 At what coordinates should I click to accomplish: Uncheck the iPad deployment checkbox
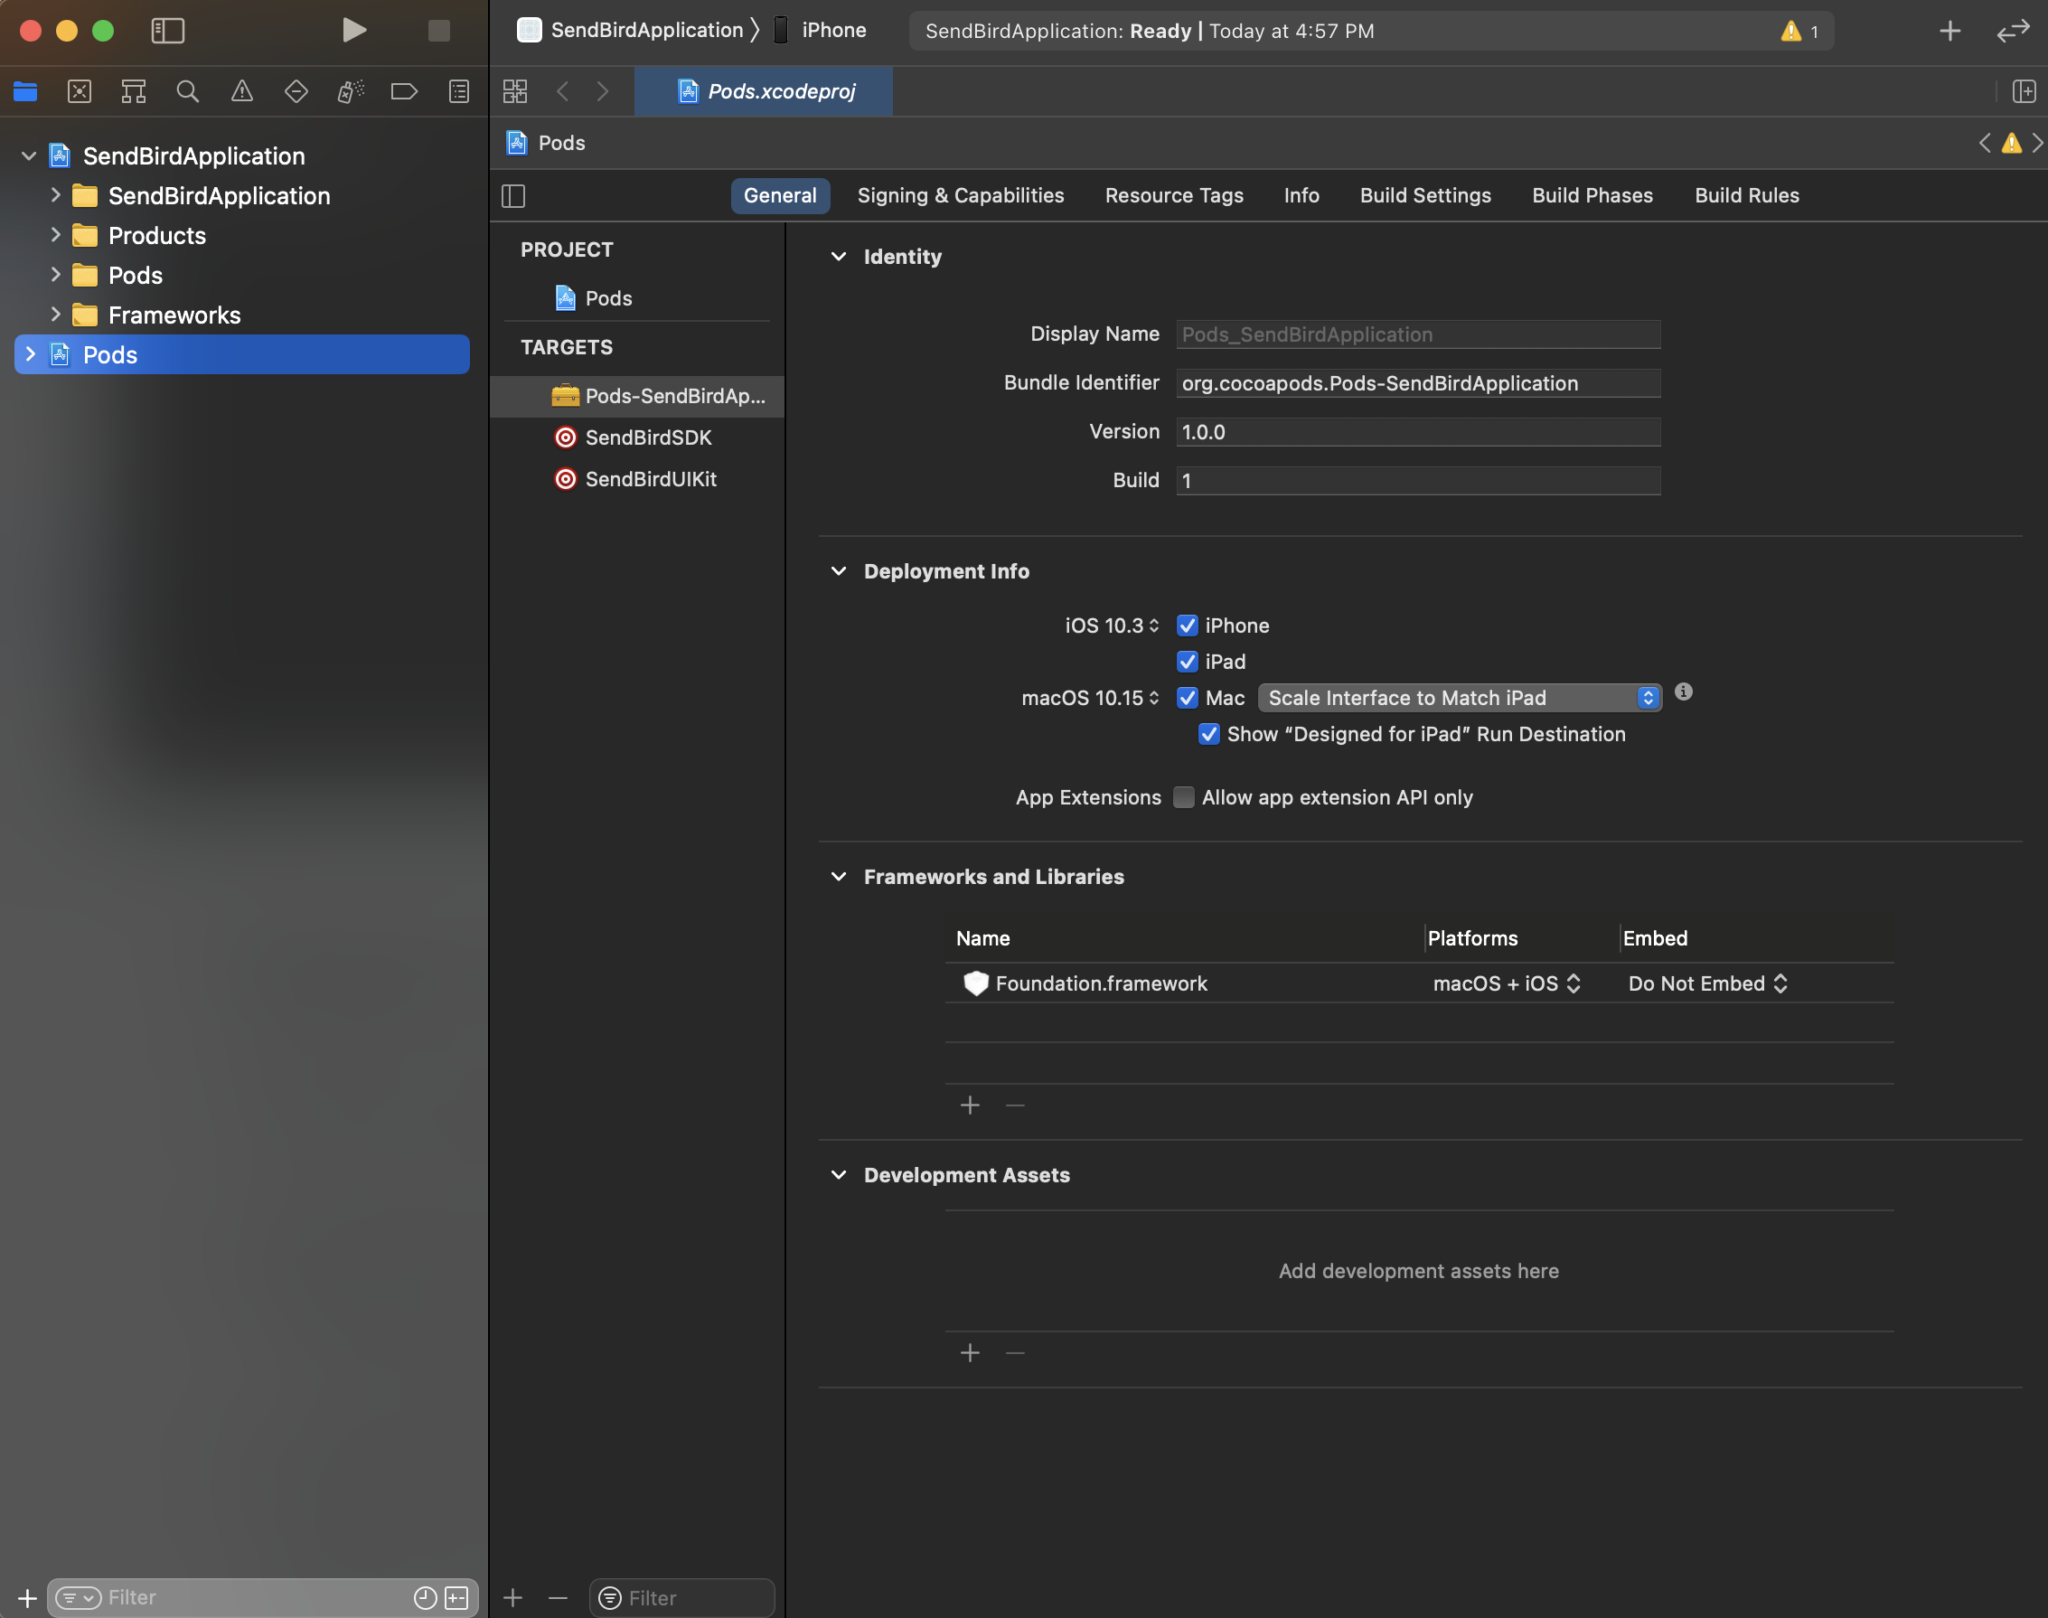point(1187,661)
